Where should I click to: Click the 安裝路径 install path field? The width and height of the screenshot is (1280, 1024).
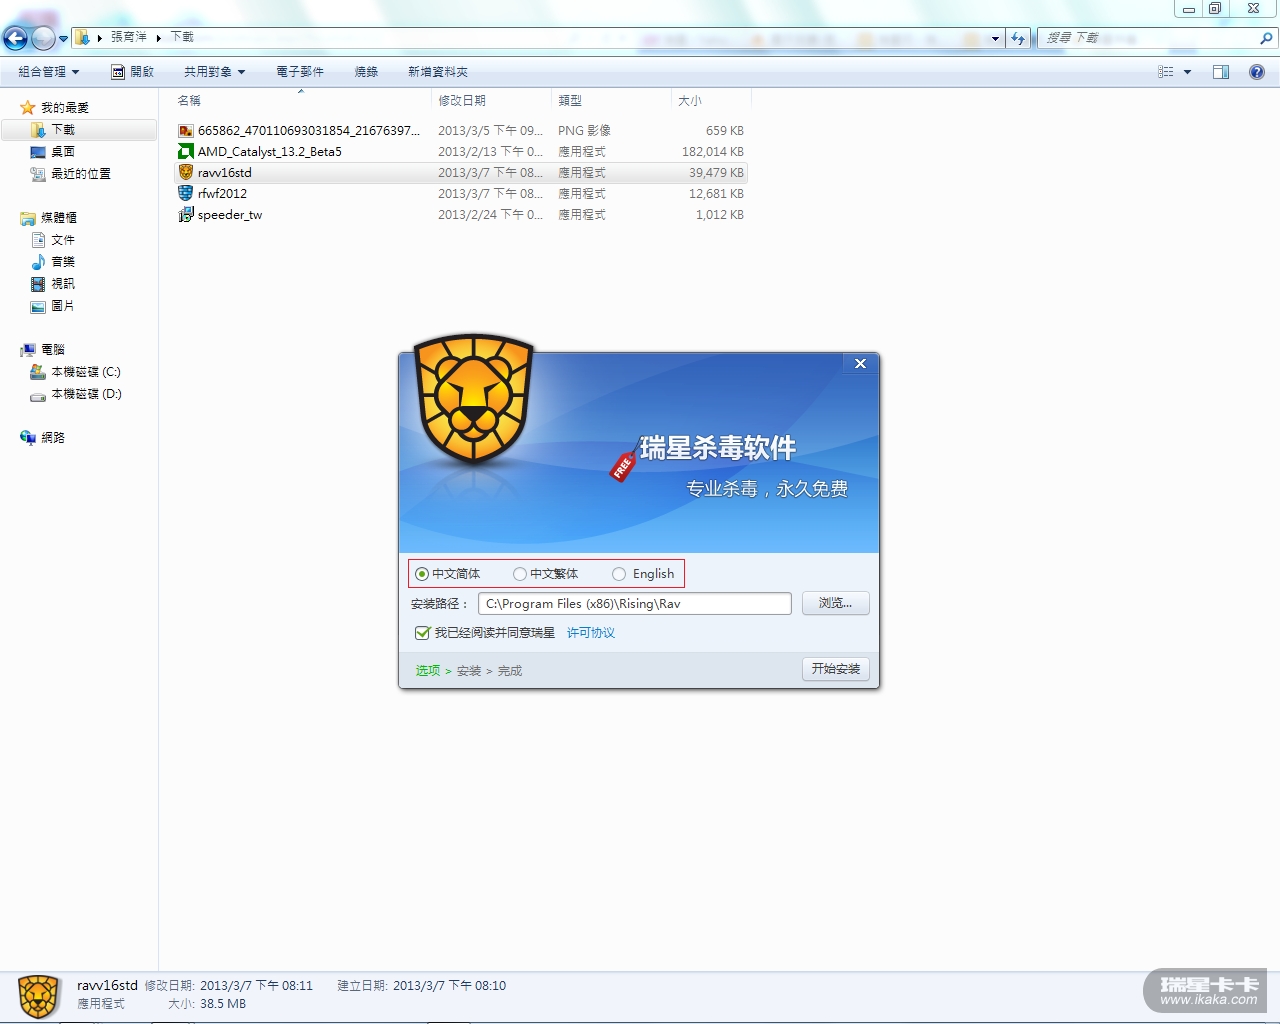635,604
